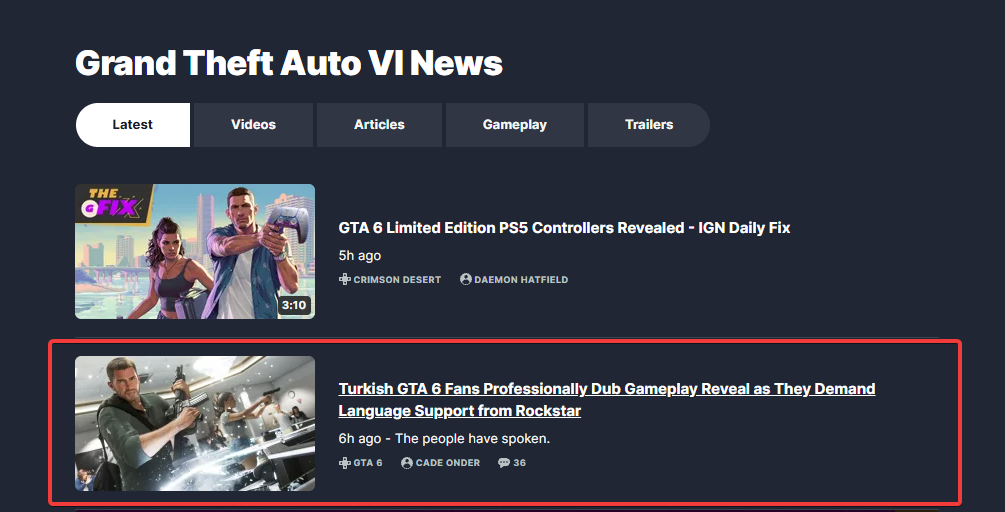Open GTA 6 Limited Edition PS5 Controllers headline
Viewport: 1005px width, 512px height.
pyautogui.click(x=564, y=227)
